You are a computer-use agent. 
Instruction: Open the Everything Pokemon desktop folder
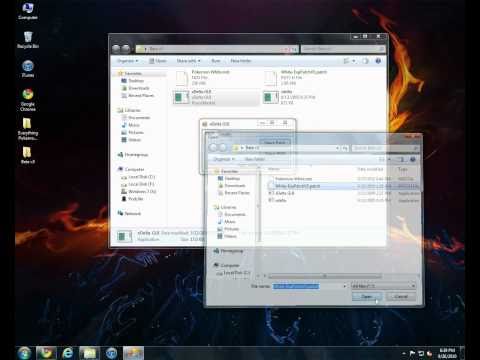(x=28, y=129)
